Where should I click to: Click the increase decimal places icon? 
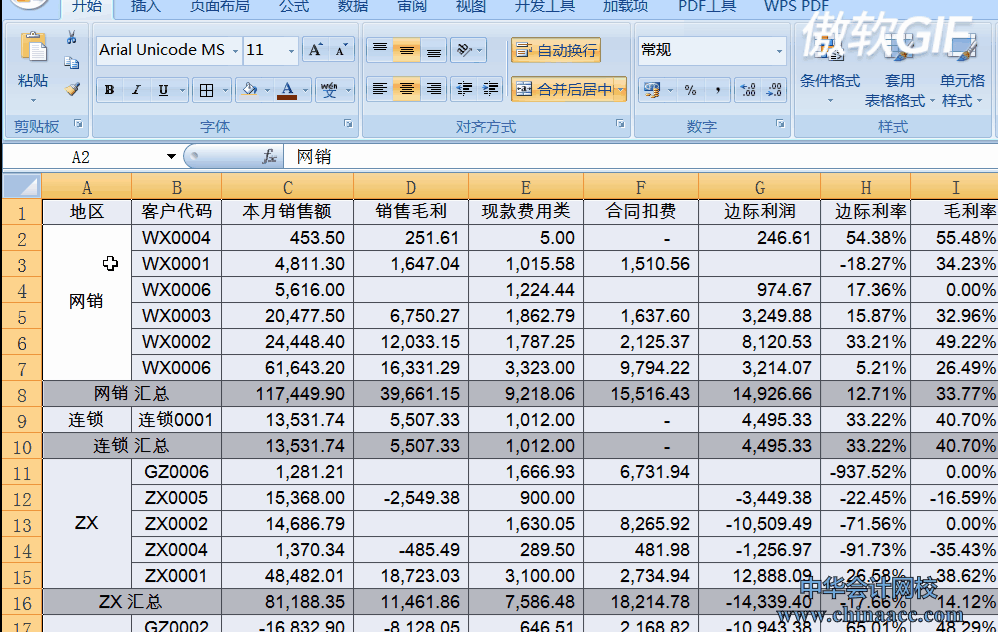pyautogui.click(x=748, y=90)
